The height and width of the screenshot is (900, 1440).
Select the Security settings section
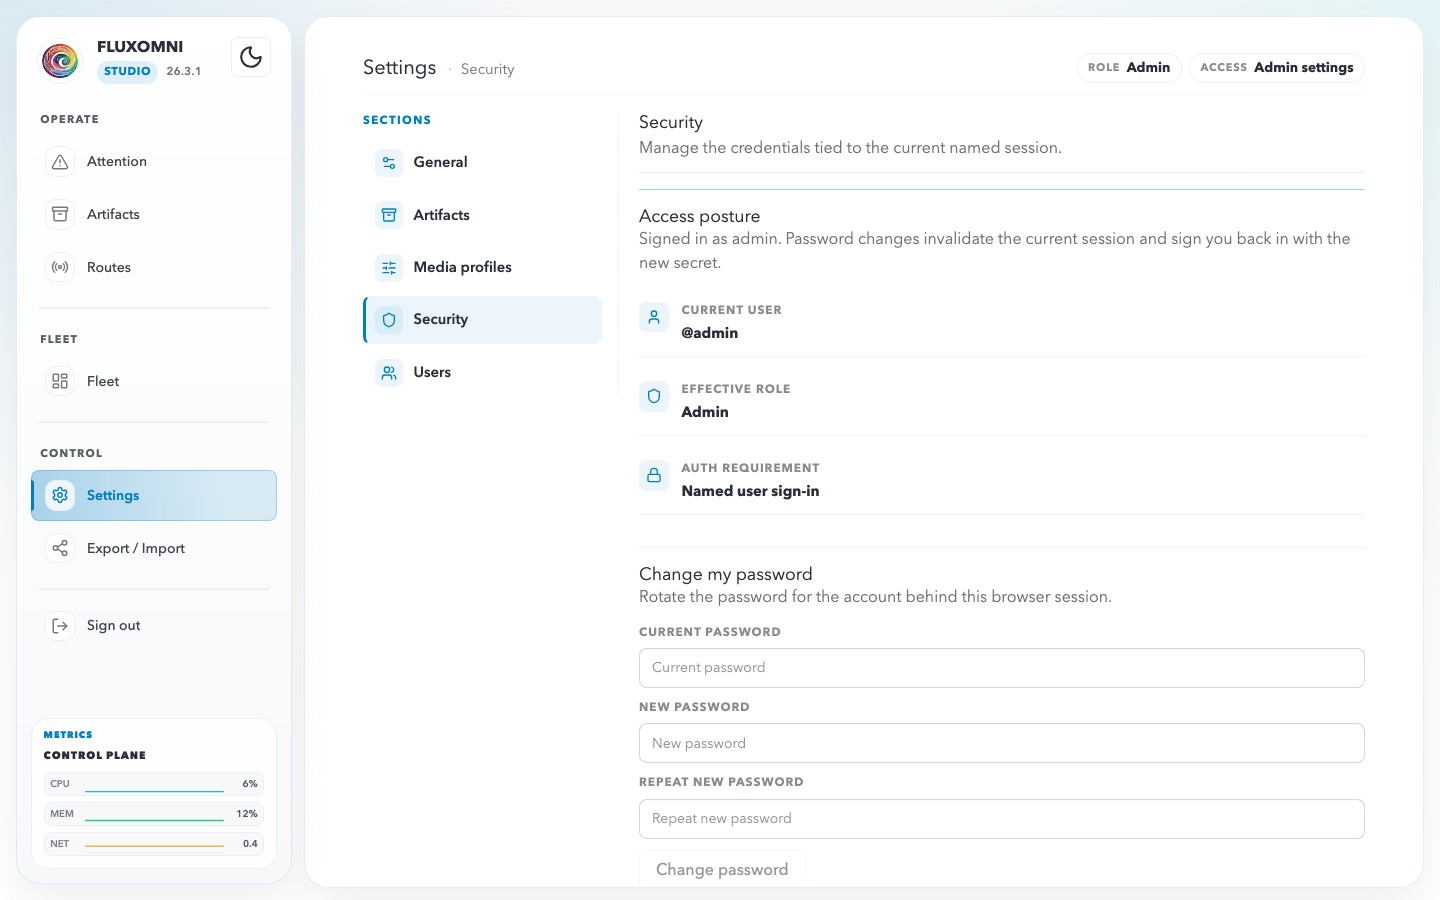click(482, 320)
